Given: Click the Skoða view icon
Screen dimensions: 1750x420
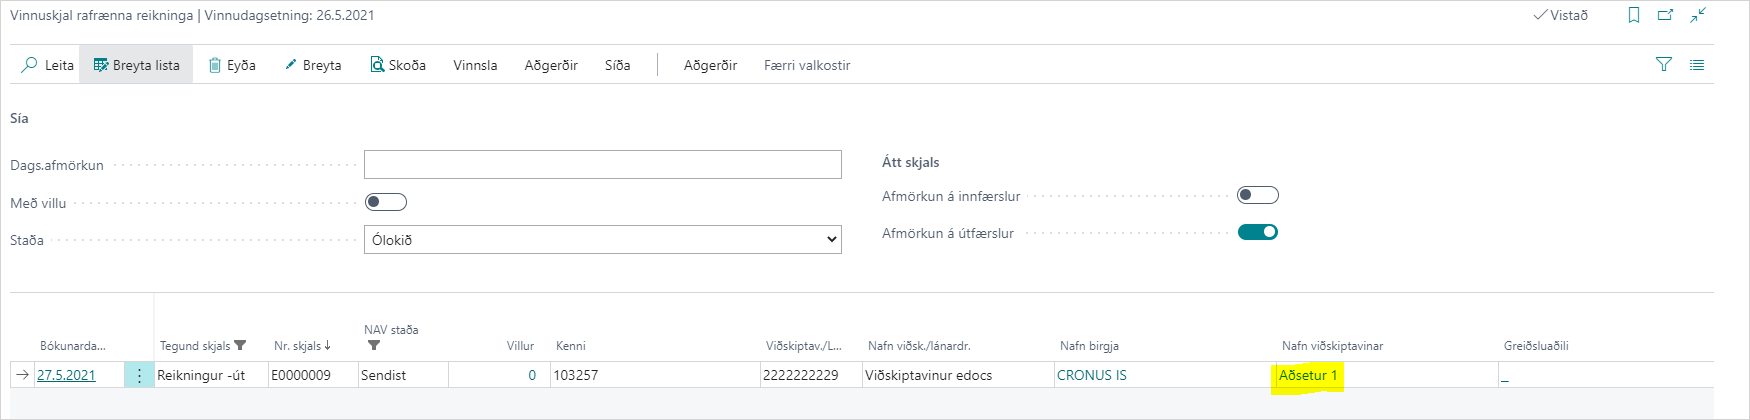Looking at the screenshot, I should [x=377, y=65].
